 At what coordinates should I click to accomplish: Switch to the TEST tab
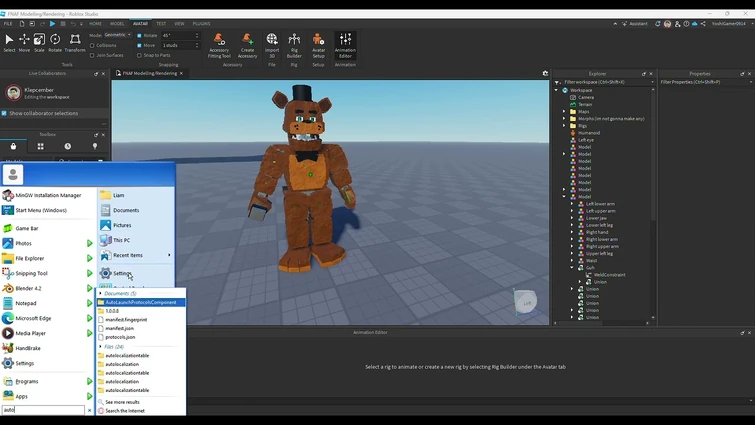(161, 24)
